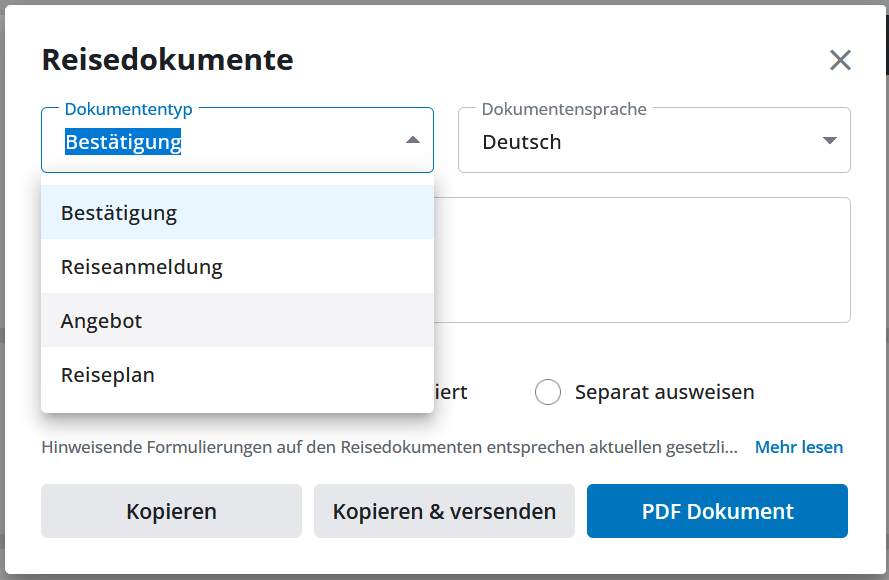
Task: Open the Dokumentensprache dropdown arrow
Action: tap(829, 141)
